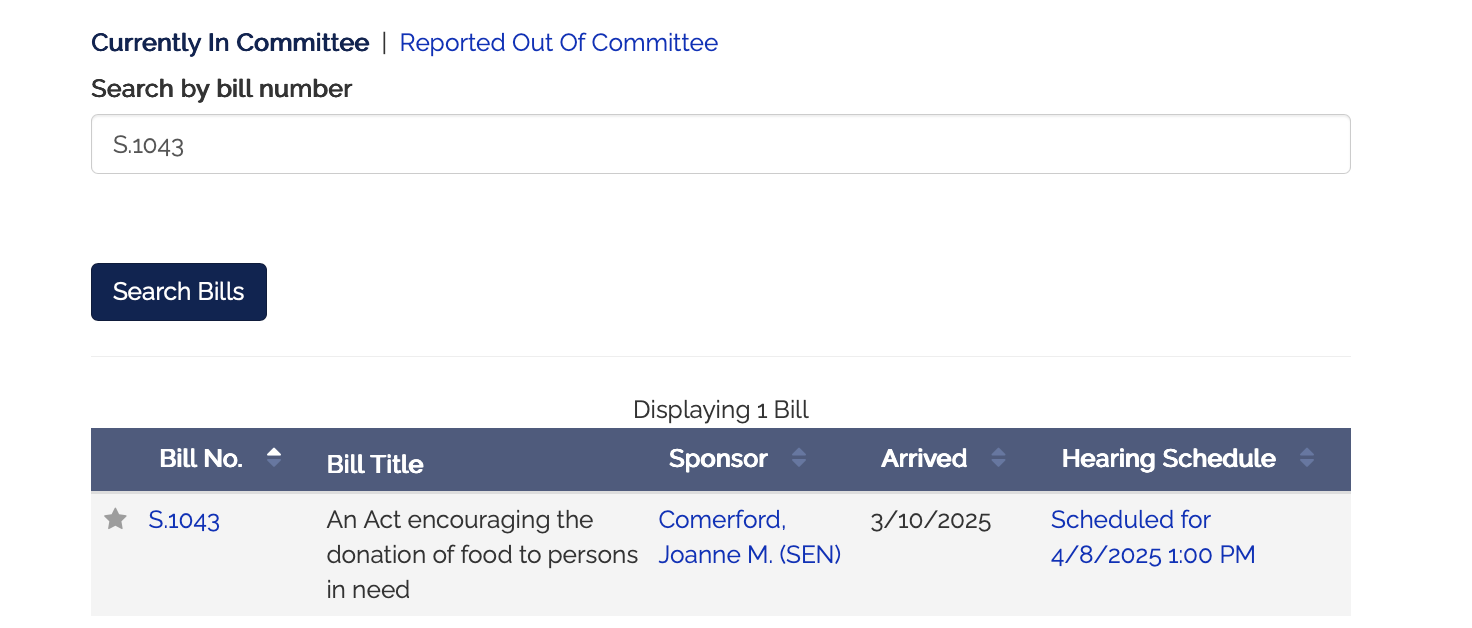
Task: Click the Bill No. column header text
Action: (201, 459)
